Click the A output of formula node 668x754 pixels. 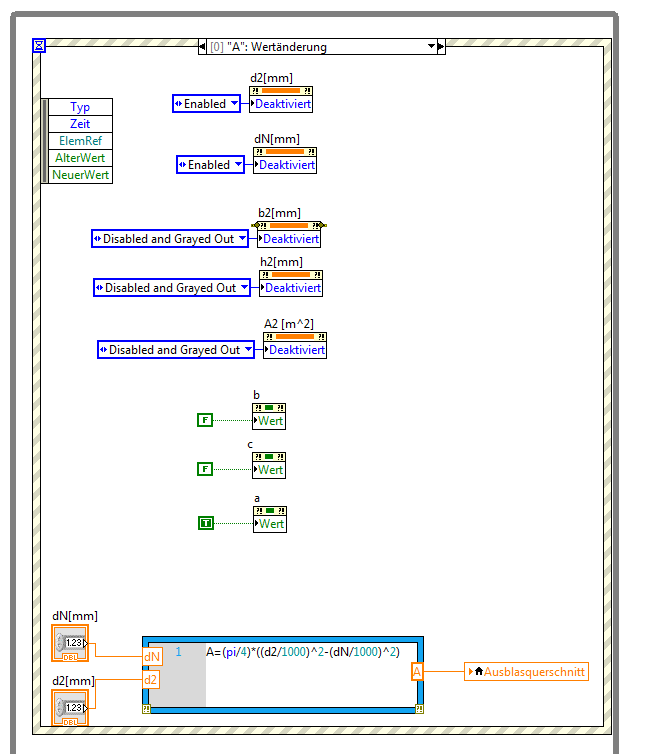417,671
